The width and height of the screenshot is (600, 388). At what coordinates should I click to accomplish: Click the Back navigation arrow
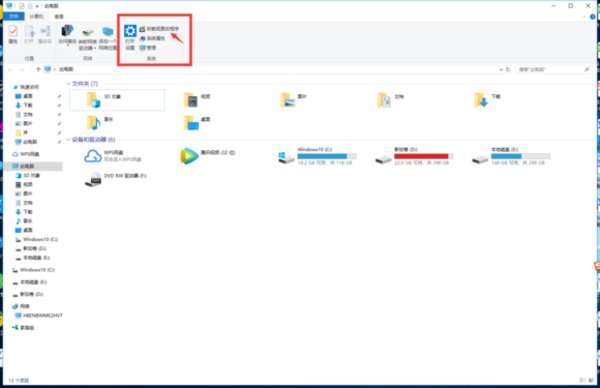click(x=10, y=69)
